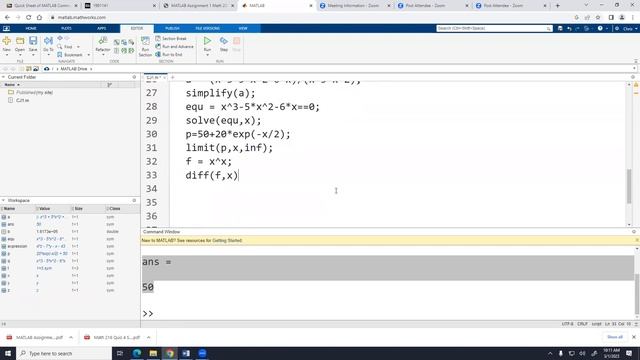Image resolution: width=640 pixels, height=360 pixels.
Task: Click the Find magnifier icon
Action: 60,47
